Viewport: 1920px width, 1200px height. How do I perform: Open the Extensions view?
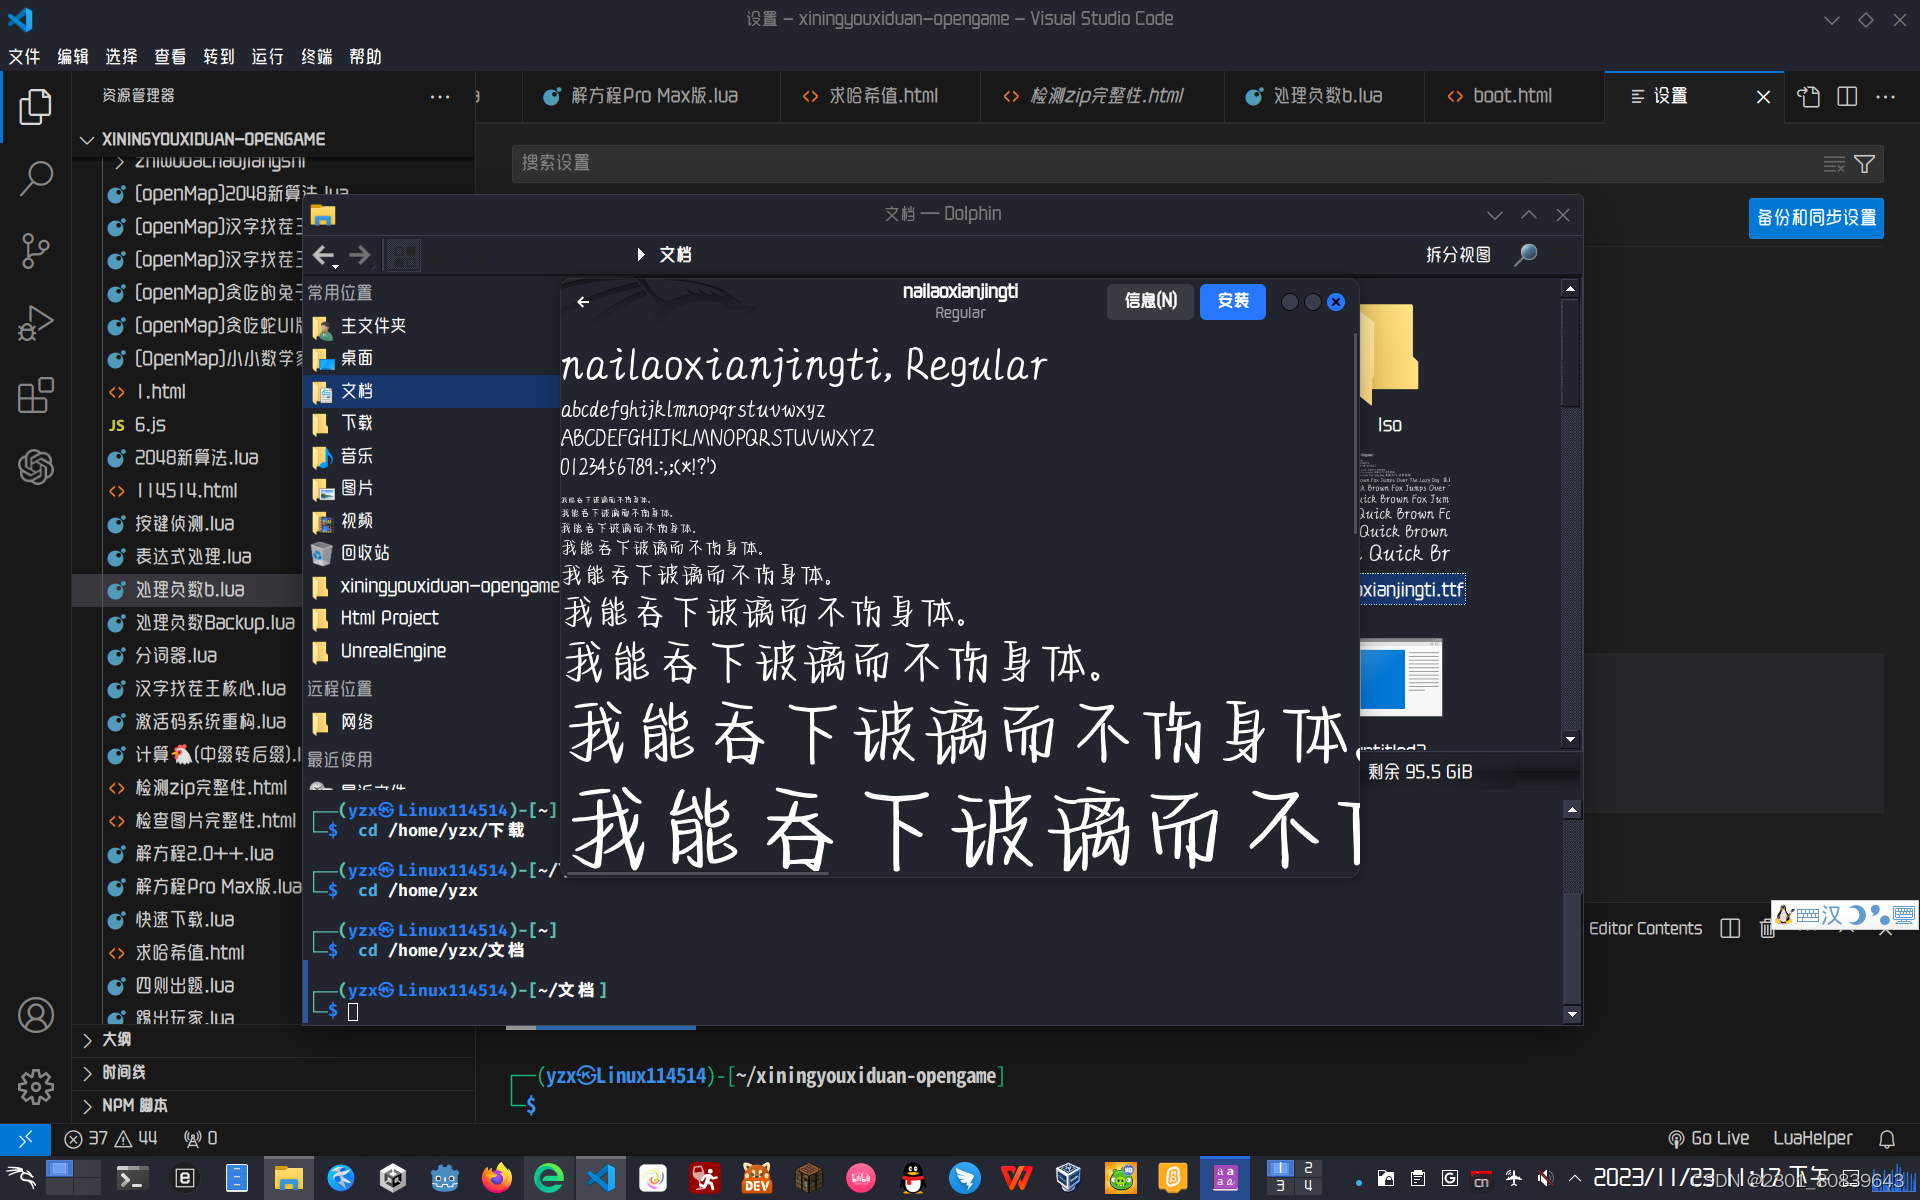click(36, 395)
